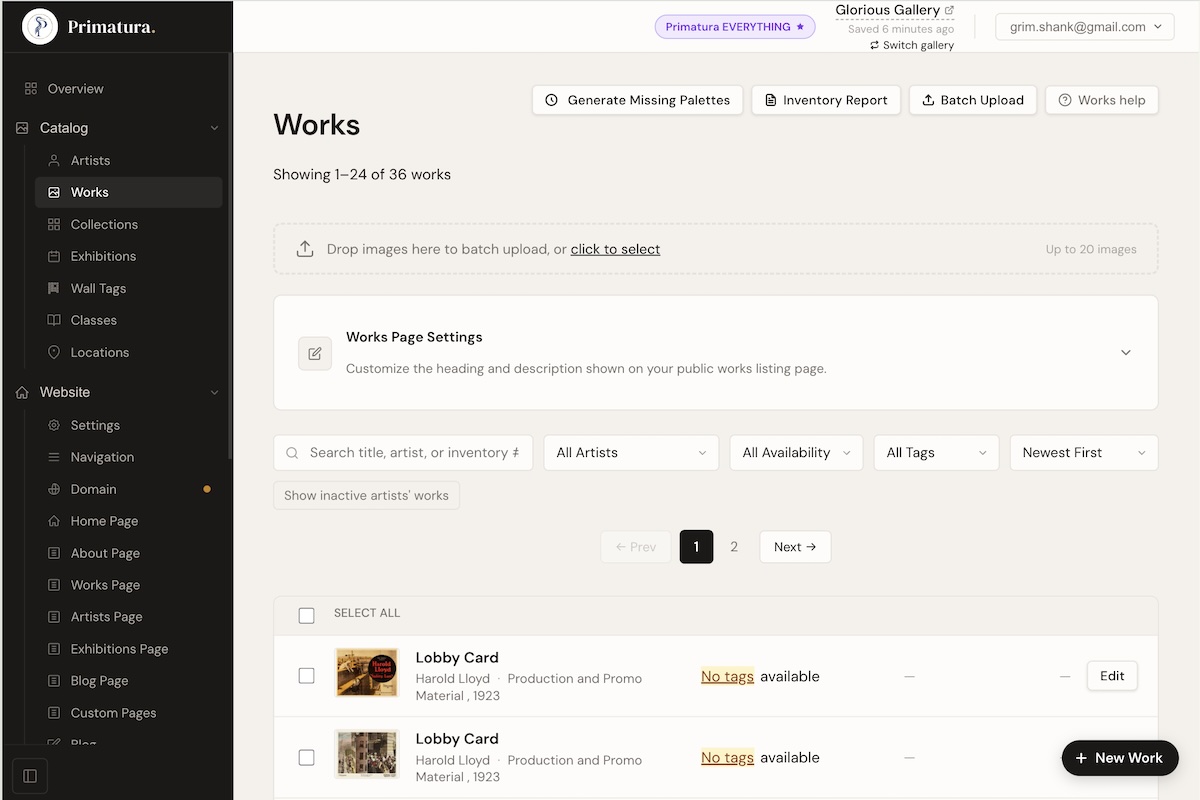The image size is (1200, 800).
Task: Click the search title, artist, or inventory field
Action: pos(403,452)
